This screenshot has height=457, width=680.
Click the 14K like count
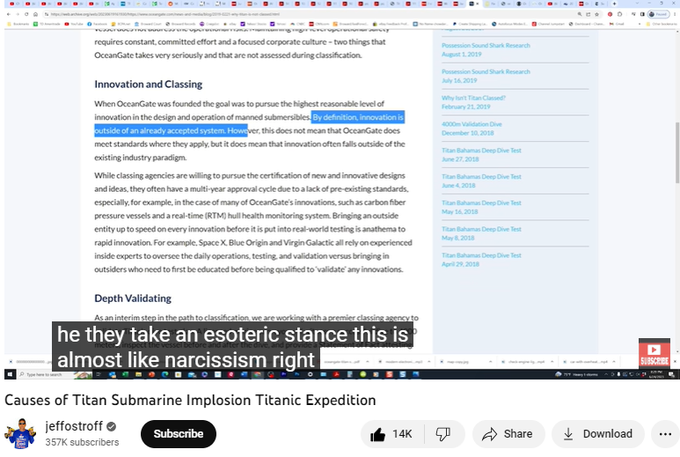[x=402, y=434]
